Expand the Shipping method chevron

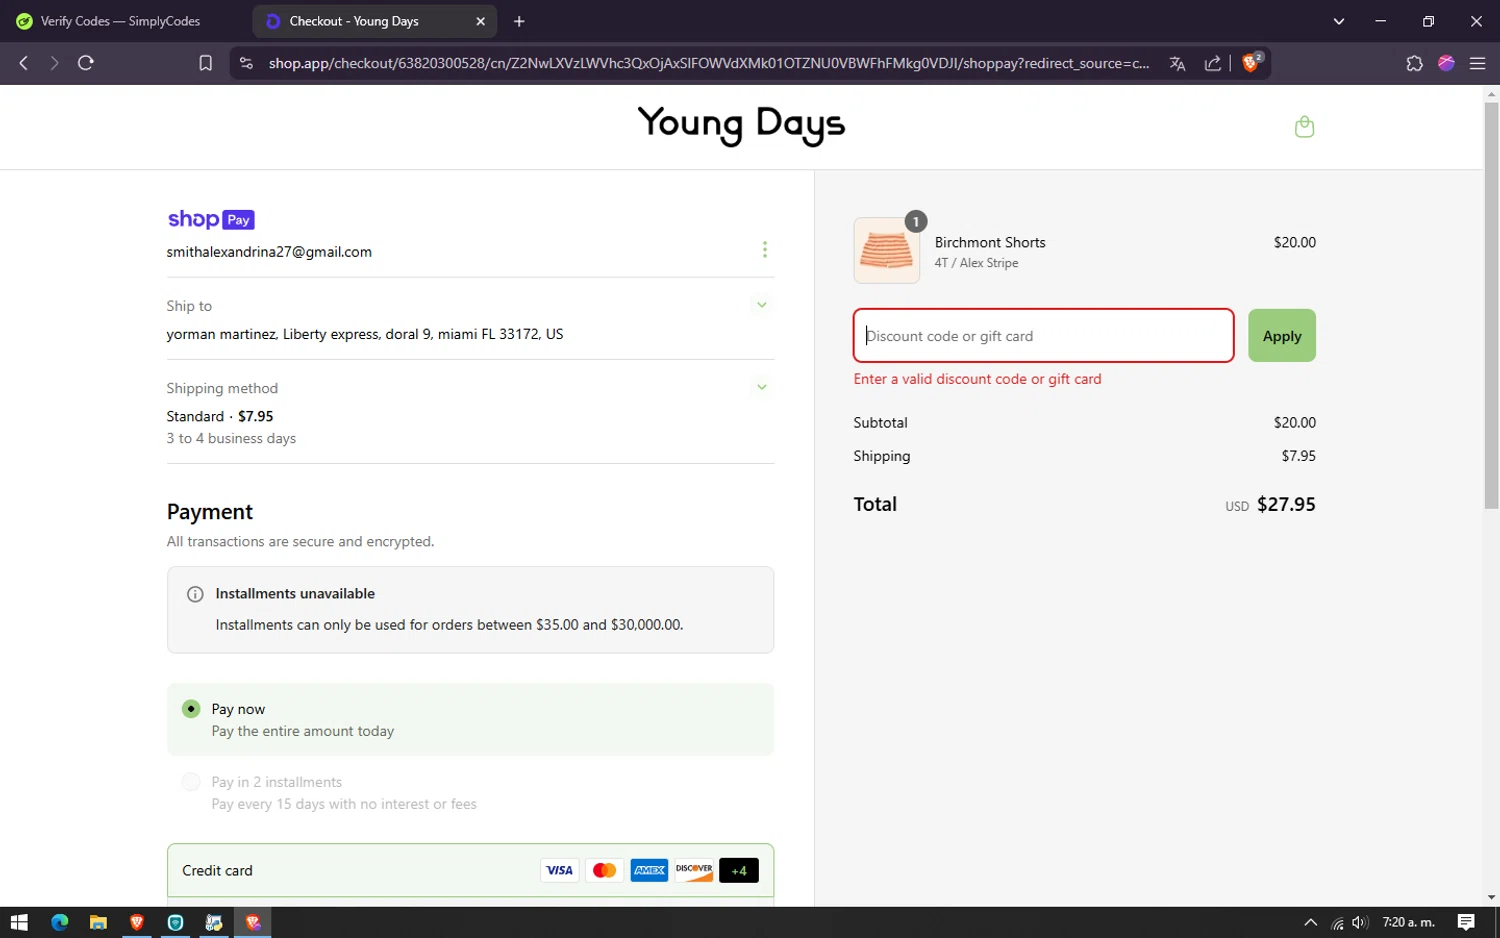[x=762, y=387]
